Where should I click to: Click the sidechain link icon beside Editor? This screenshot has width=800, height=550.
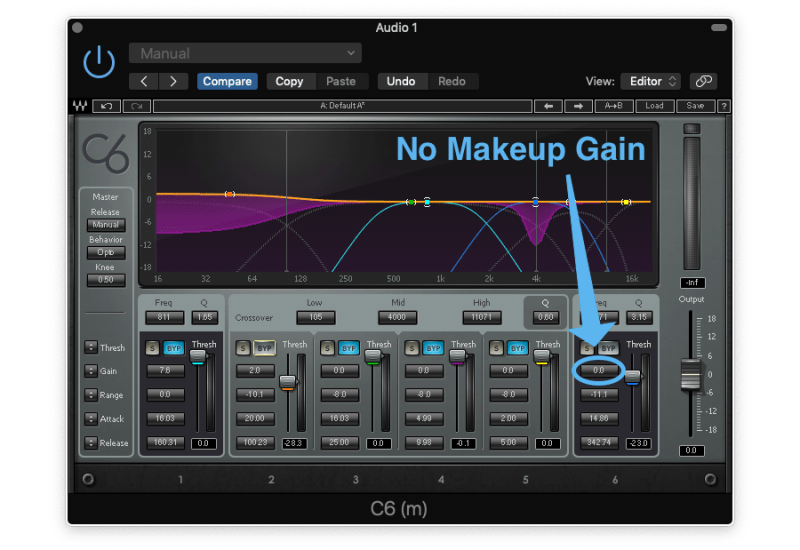(x=704, y=81)
